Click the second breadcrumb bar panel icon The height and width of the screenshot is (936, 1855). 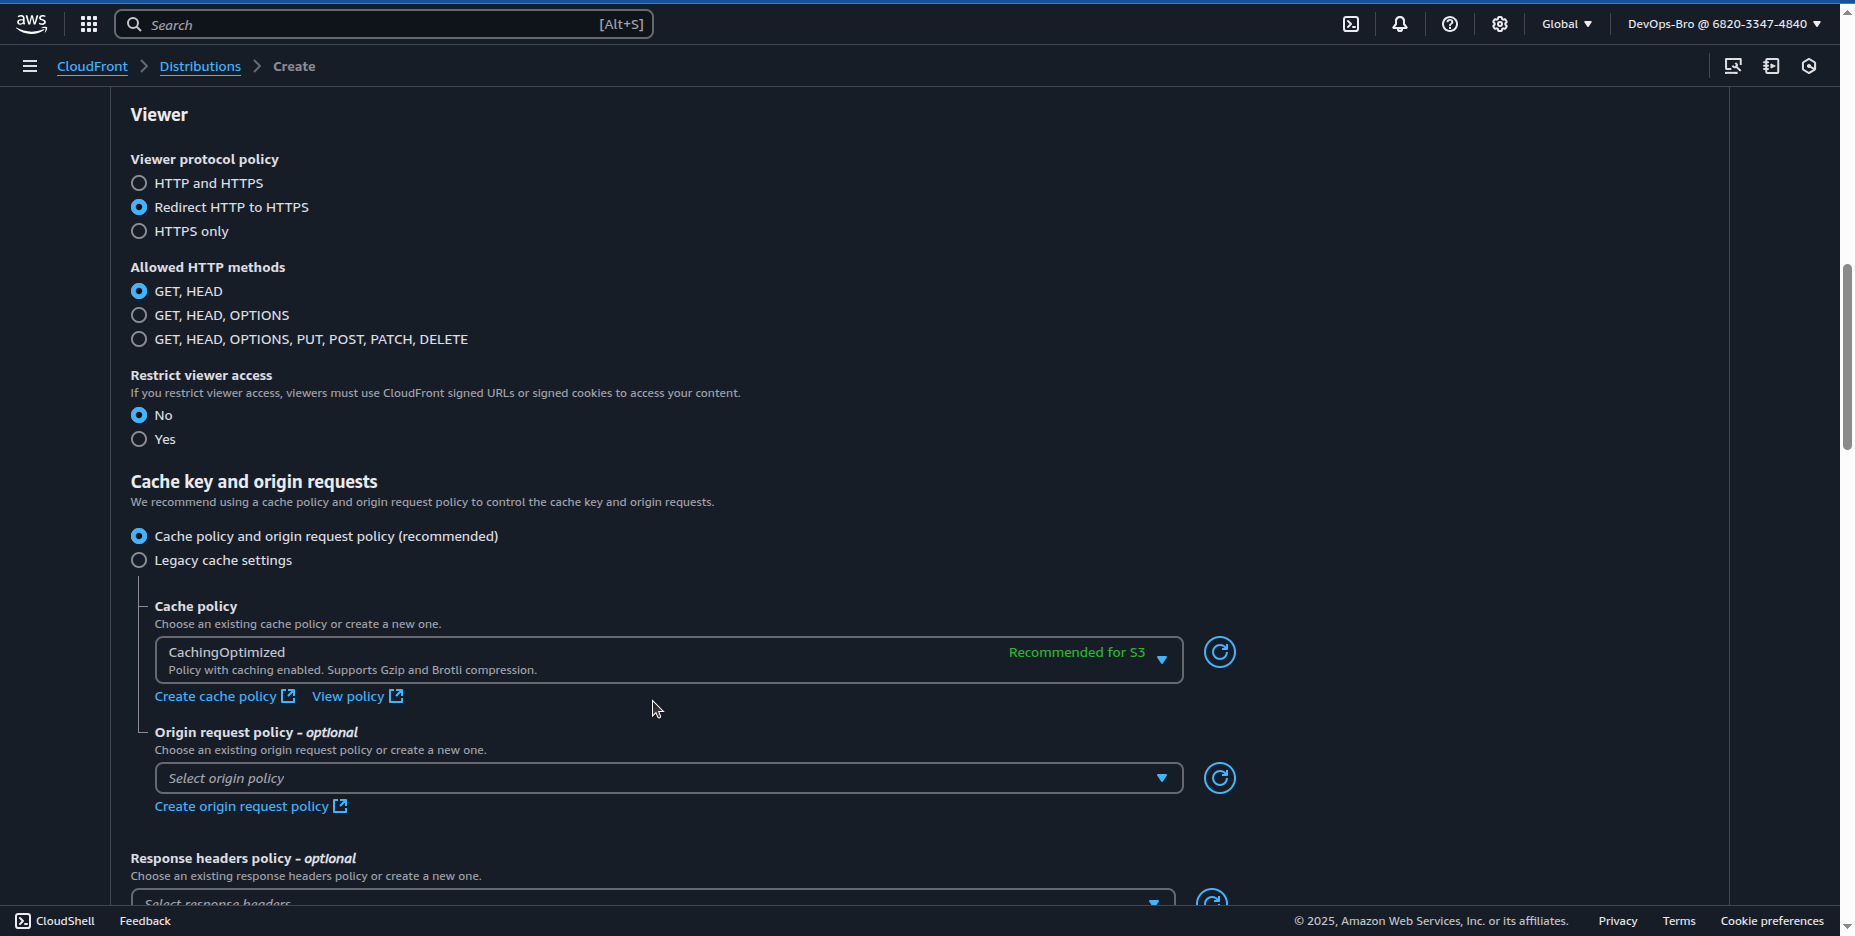(x=1771, y=66)
